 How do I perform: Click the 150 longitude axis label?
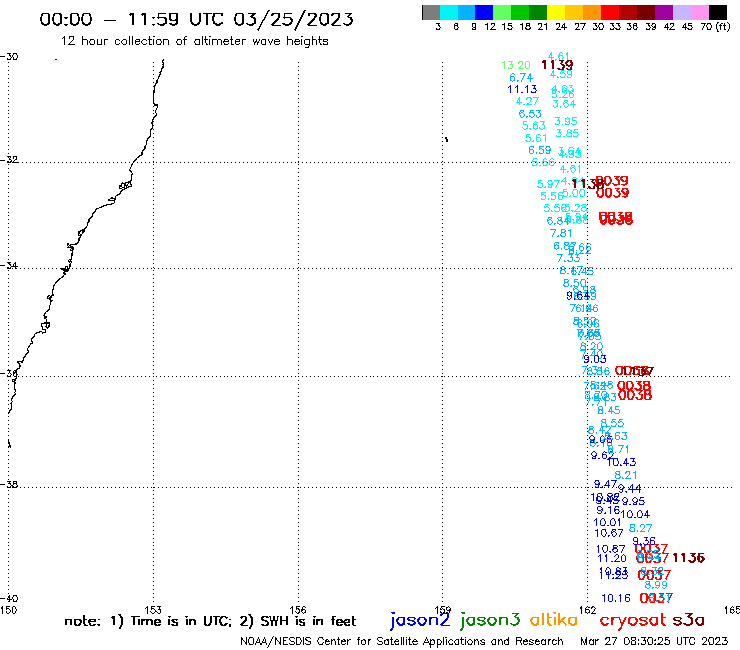click(x=8, y=610)
